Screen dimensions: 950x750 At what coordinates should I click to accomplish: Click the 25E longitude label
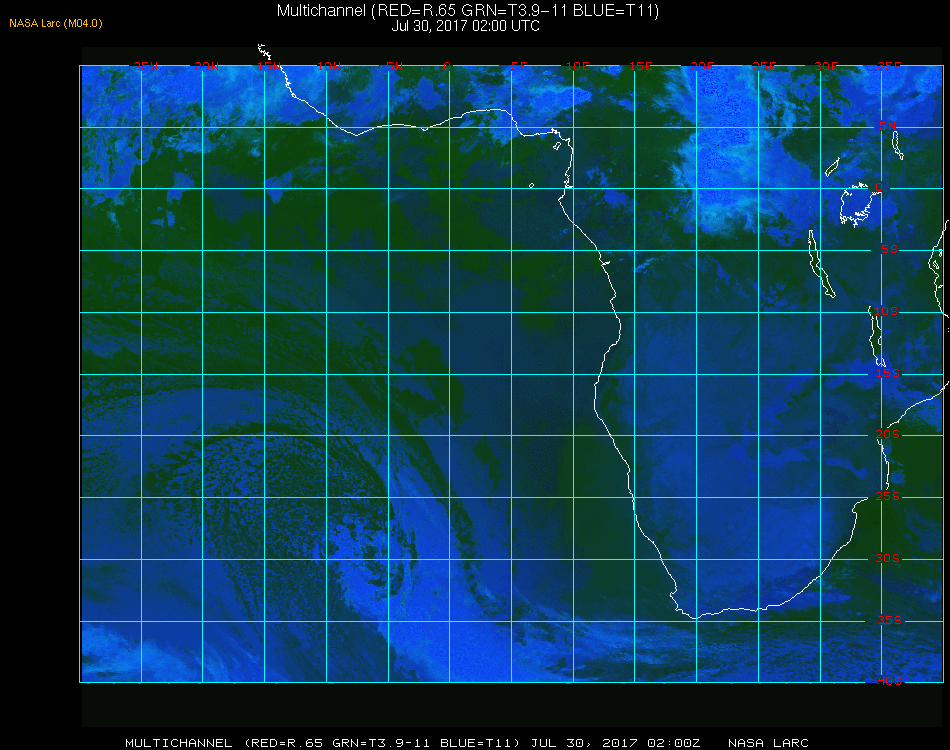(764, 66)
